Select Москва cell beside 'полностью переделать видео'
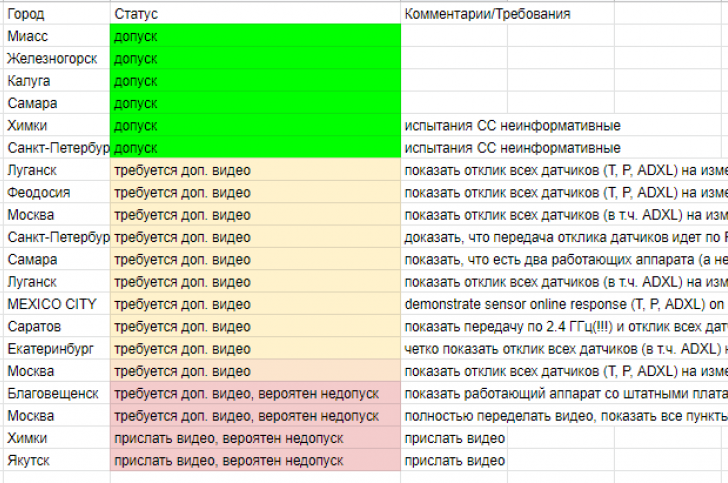Image resolution: width=728 pixels, height=483 pixels. tap(57, 416)
